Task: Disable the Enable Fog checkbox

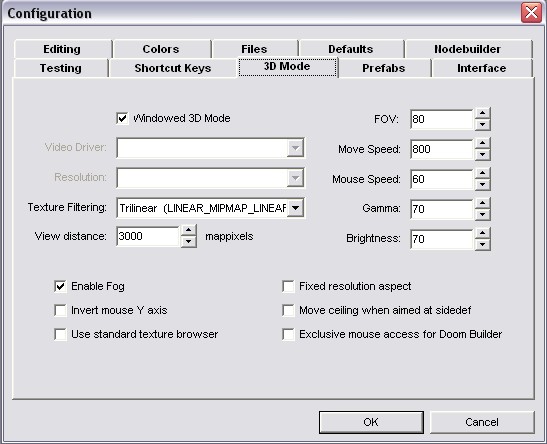Action: (x=60, y=286)
